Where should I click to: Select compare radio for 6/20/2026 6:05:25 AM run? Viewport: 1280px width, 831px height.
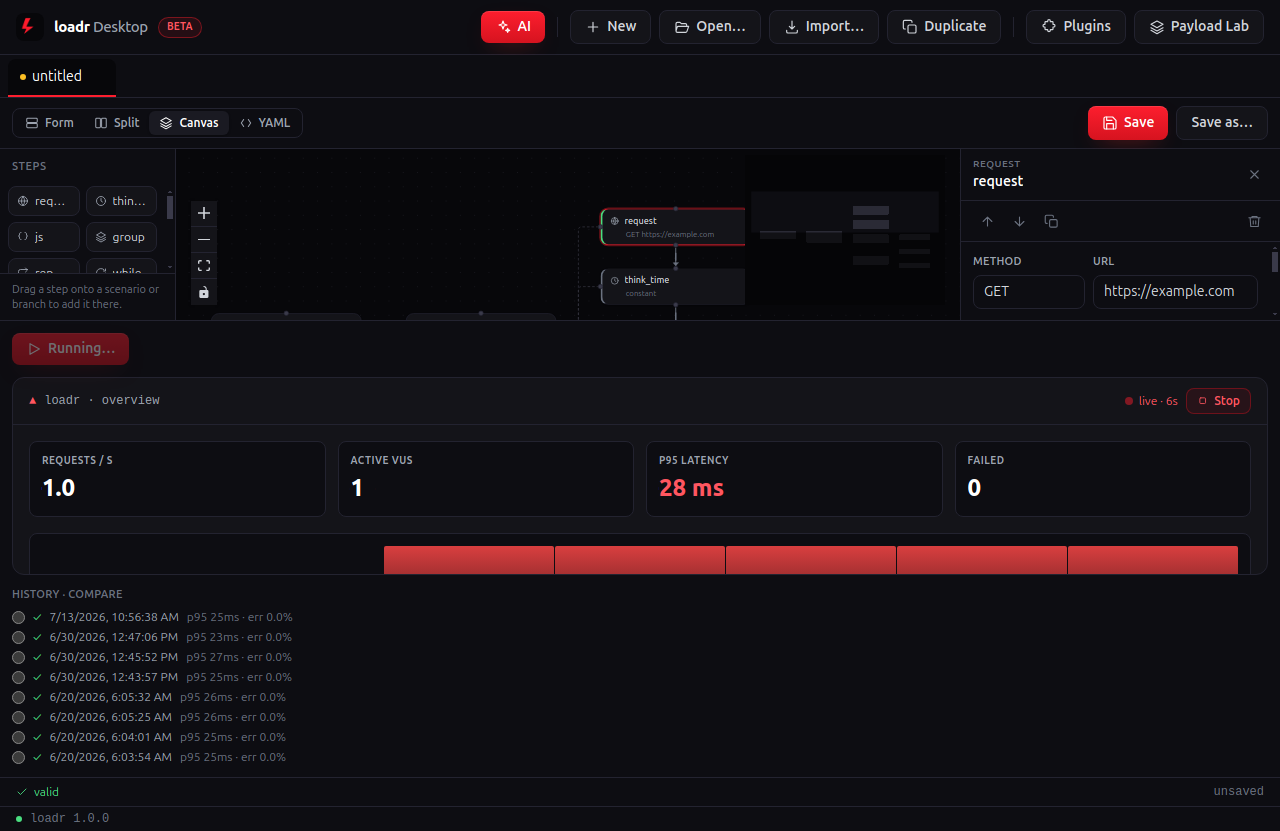[19, 717]
